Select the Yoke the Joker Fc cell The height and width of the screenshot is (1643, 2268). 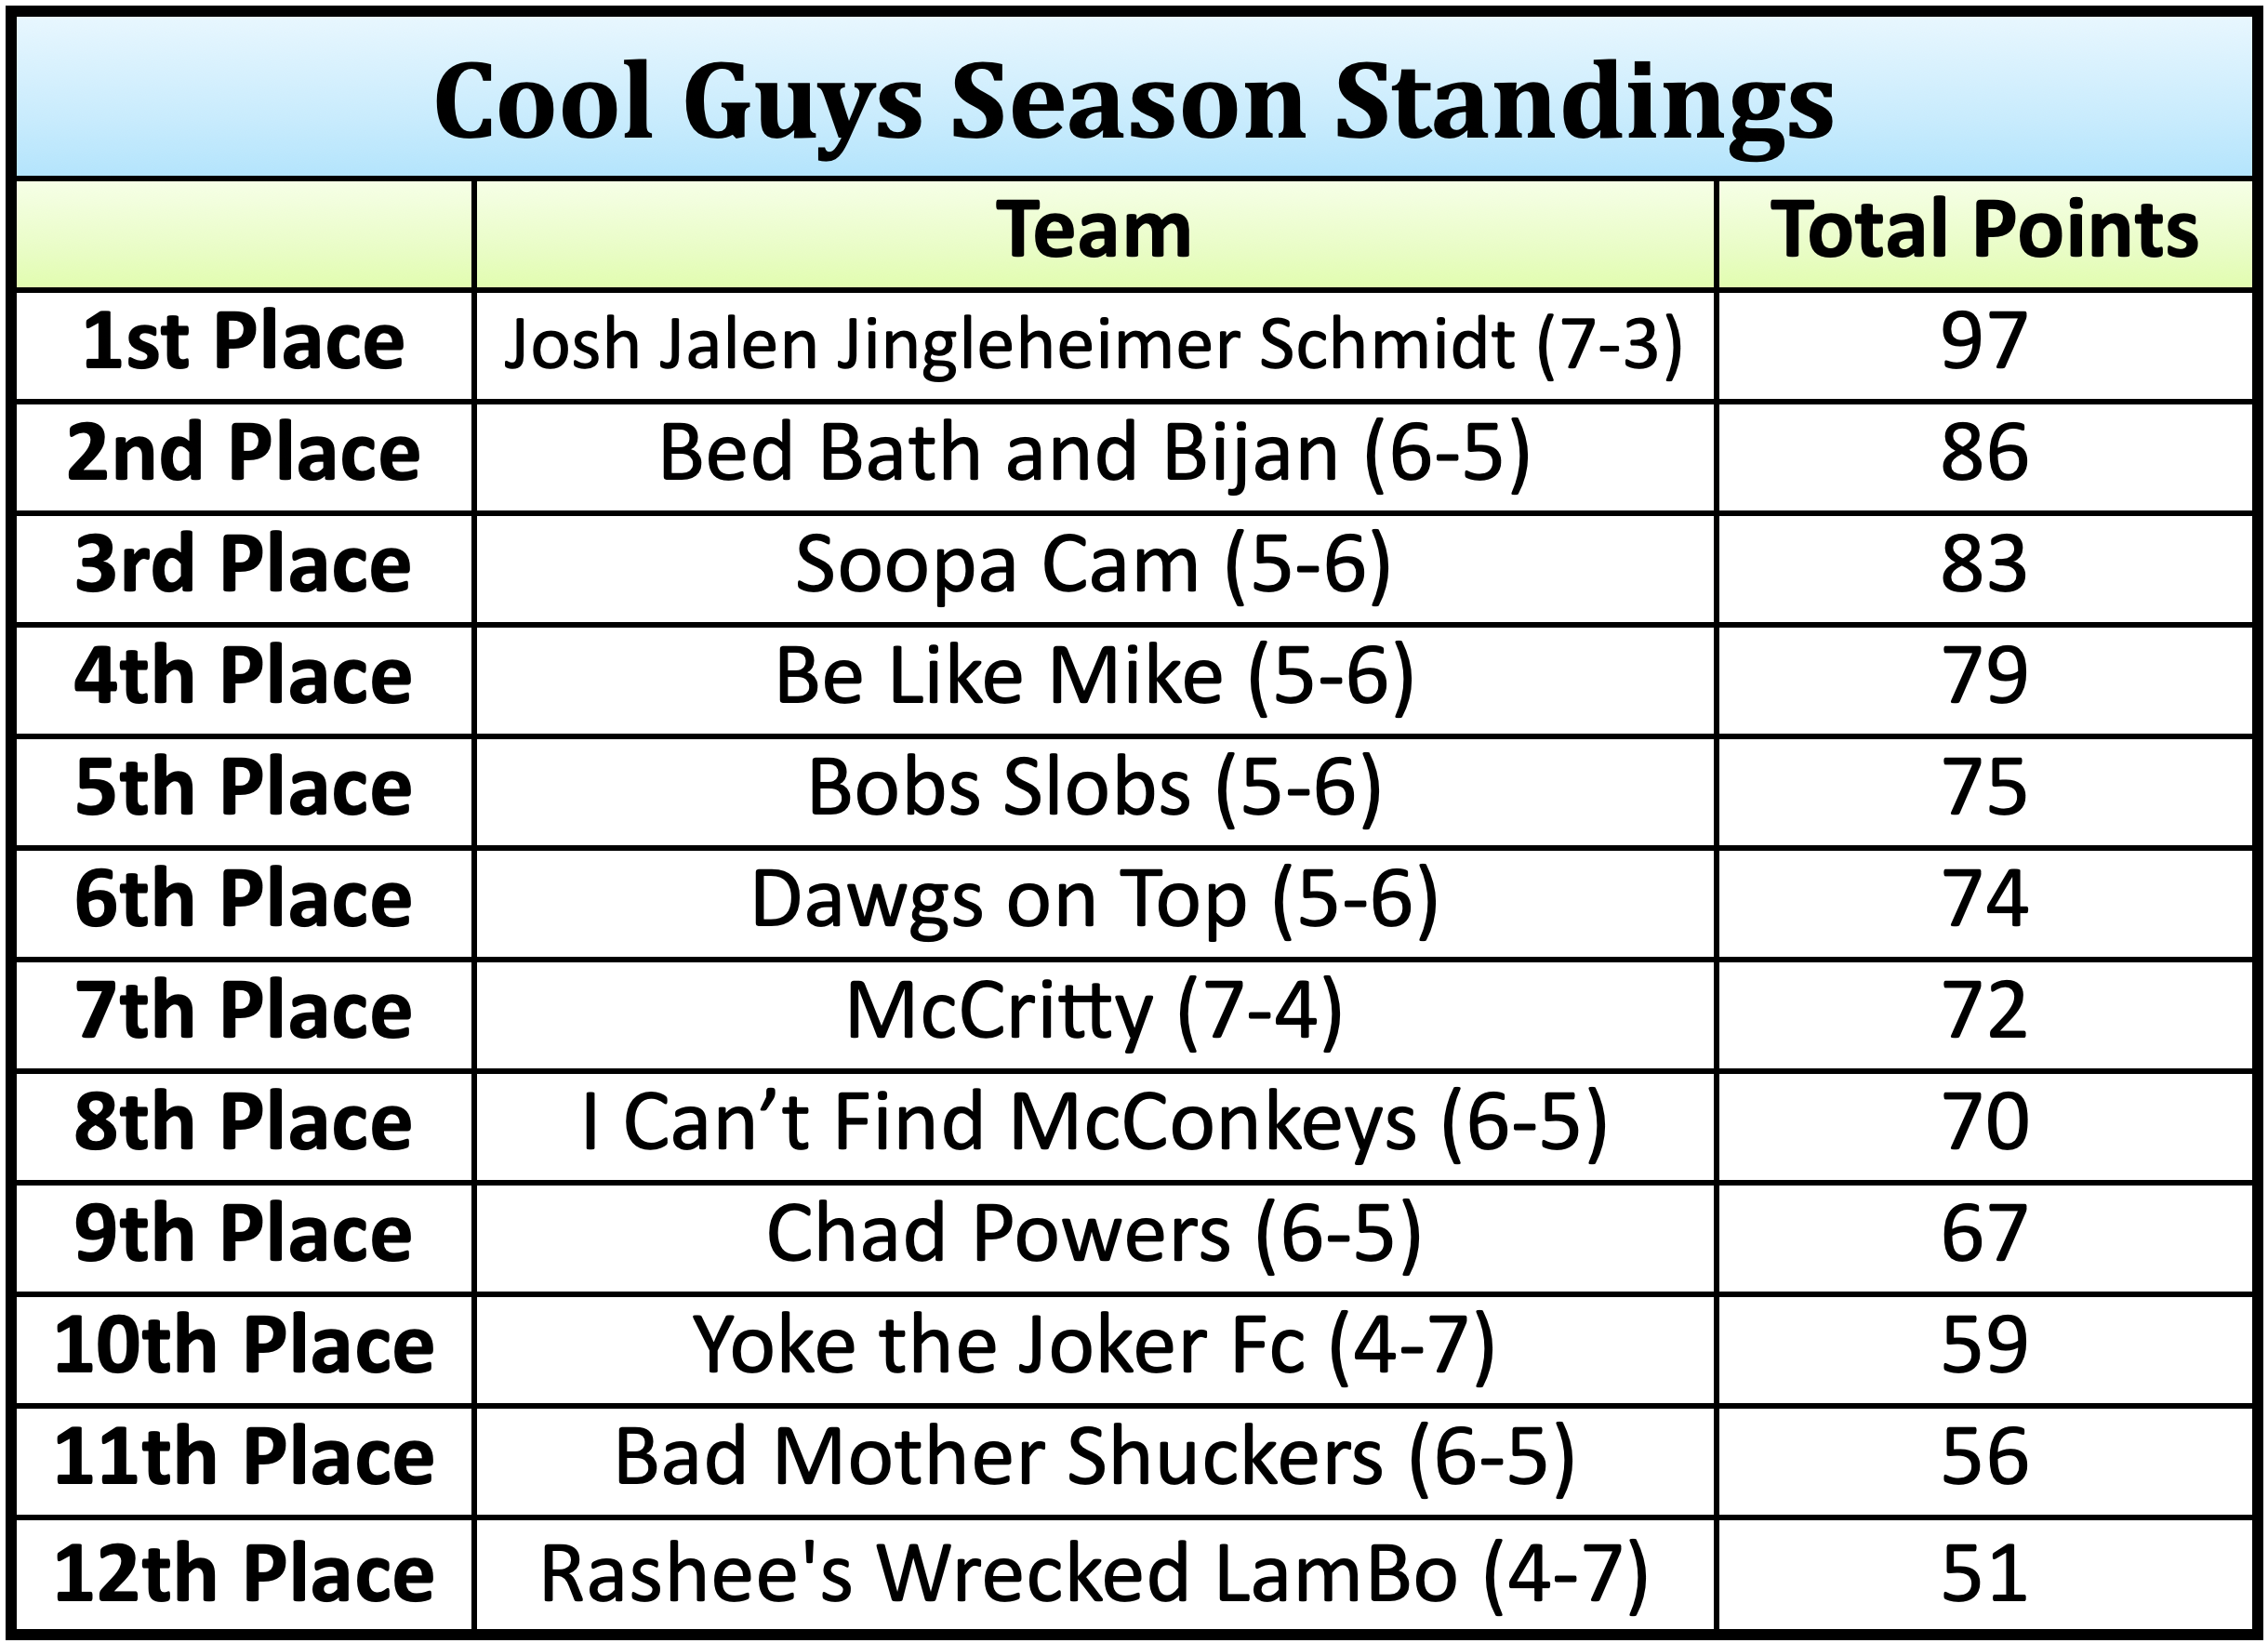tap(1094, 1347)
